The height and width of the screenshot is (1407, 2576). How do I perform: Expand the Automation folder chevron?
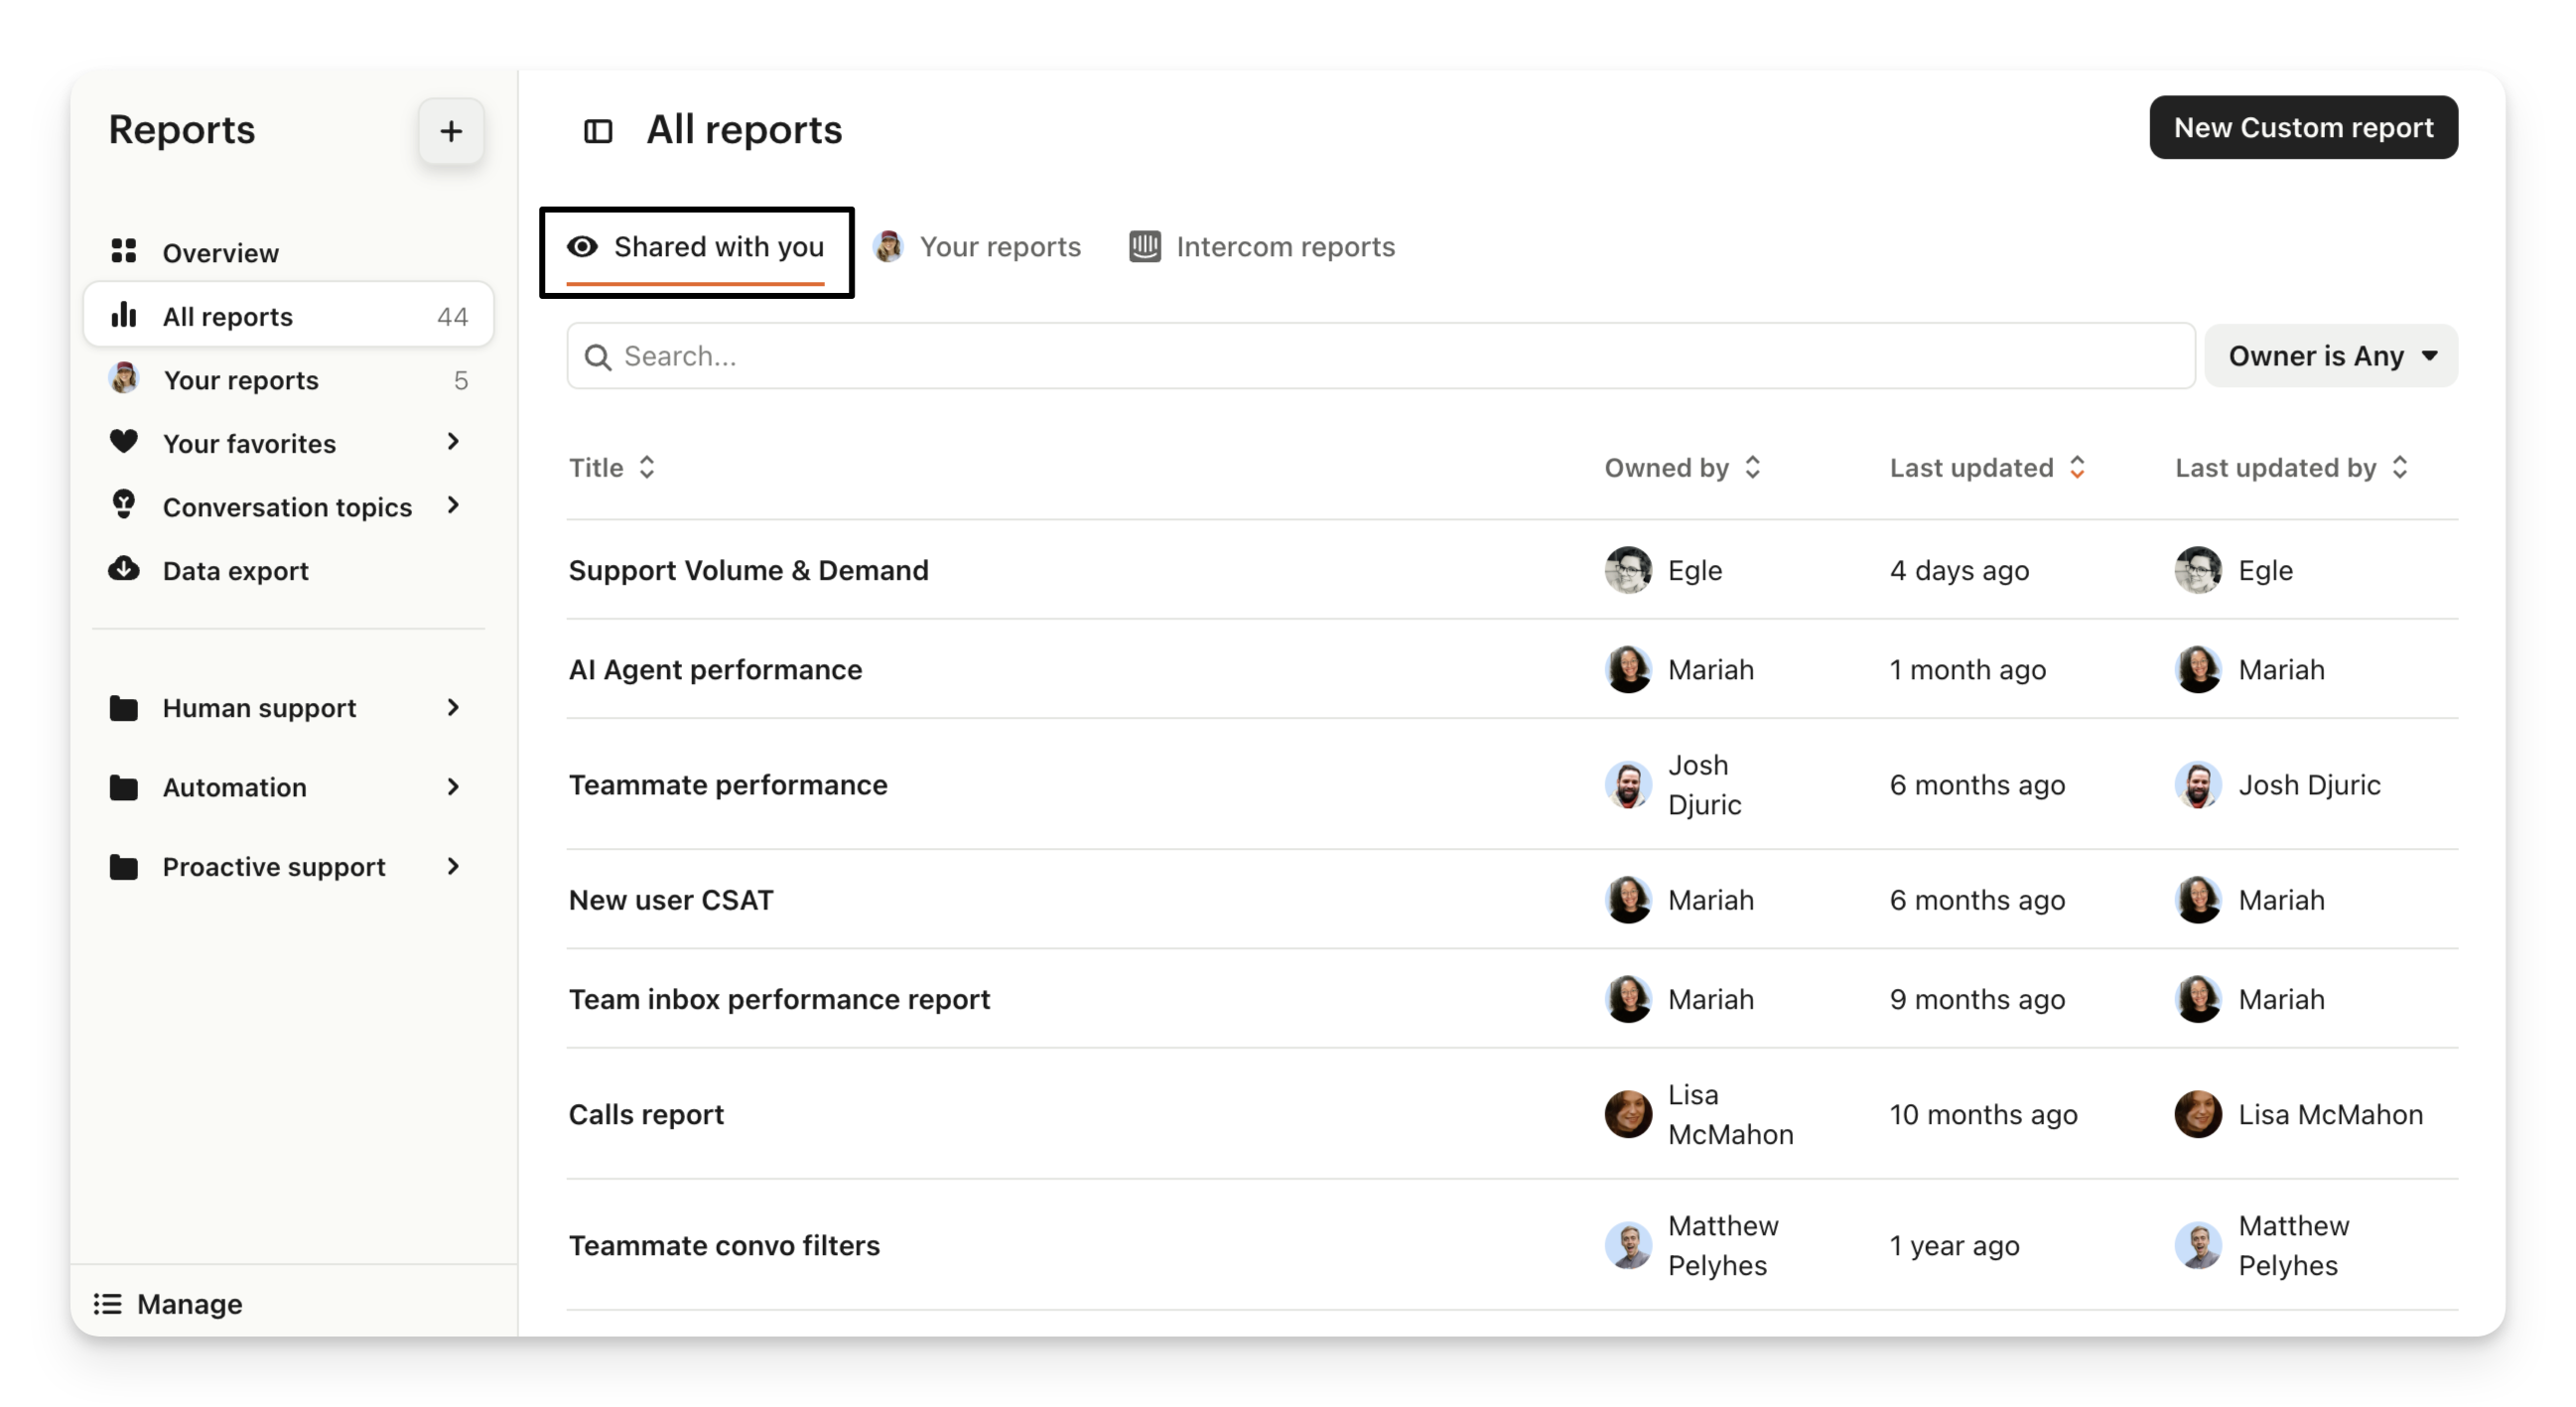[453, 787]
